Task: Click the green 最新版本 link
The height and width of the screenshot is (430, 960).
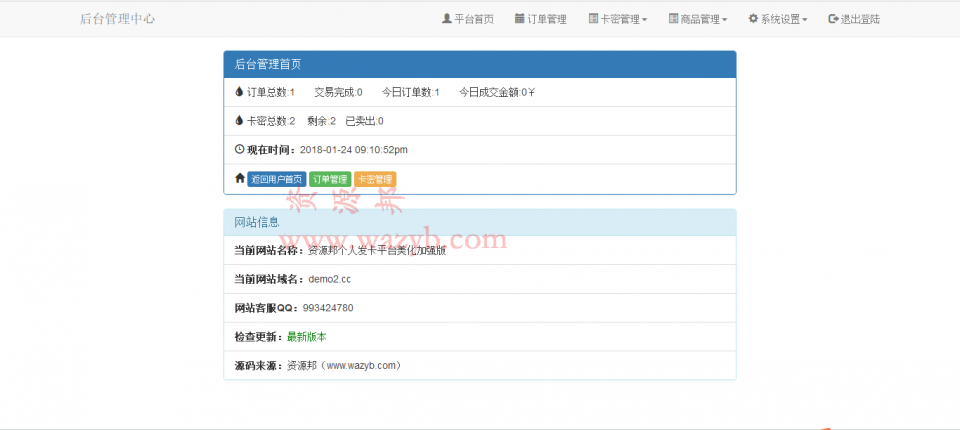Action: pos(307,337)
